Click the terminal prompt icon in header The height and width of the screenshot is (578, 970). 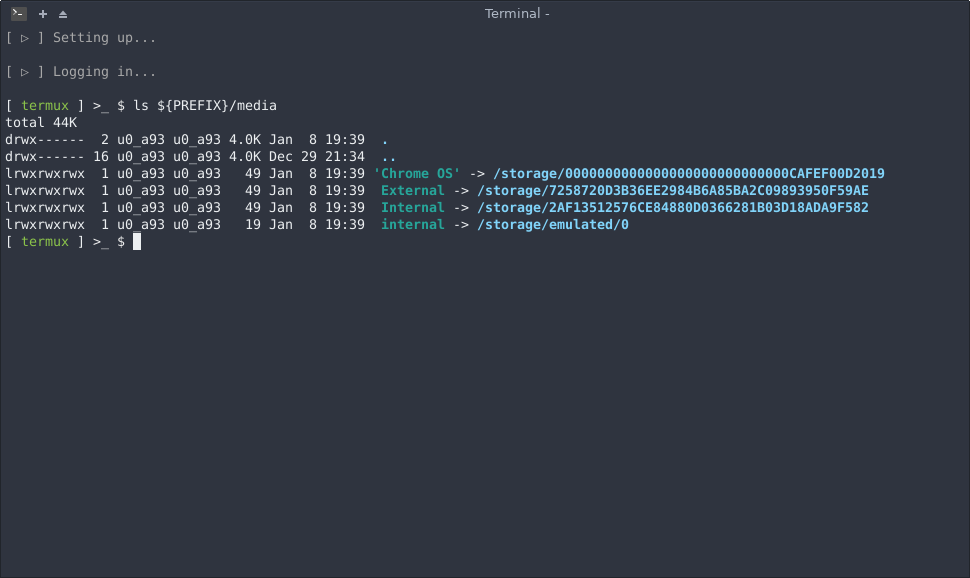(x=19, y=13)
